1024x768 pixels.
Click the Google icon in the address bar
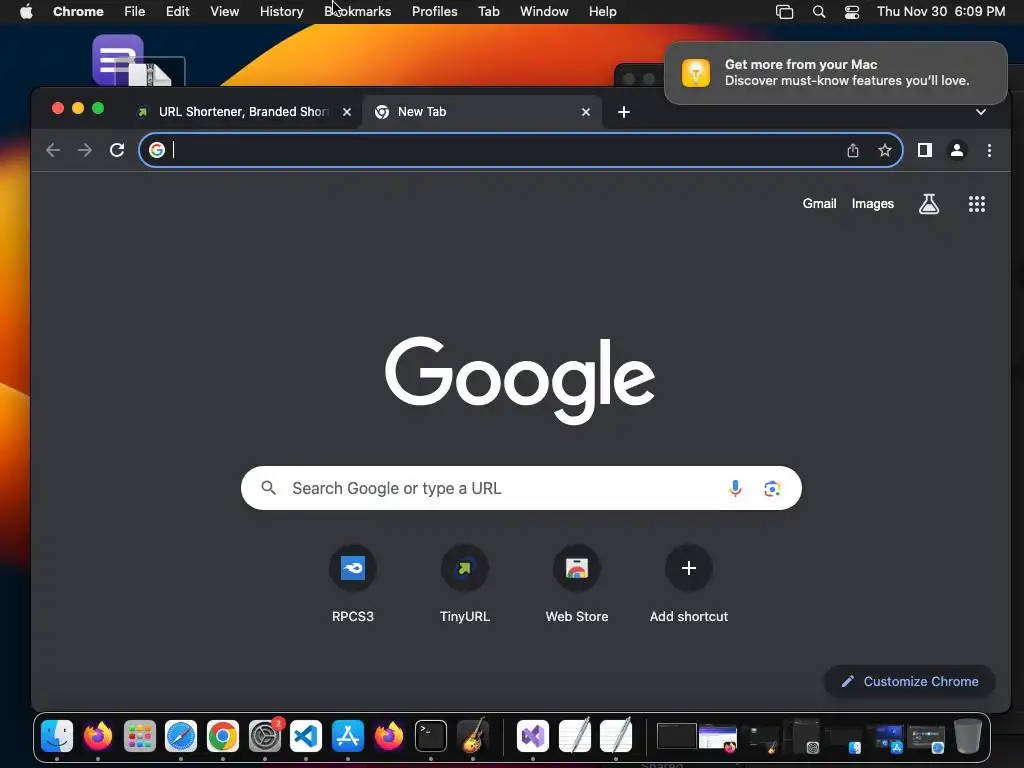coord(157,150)
